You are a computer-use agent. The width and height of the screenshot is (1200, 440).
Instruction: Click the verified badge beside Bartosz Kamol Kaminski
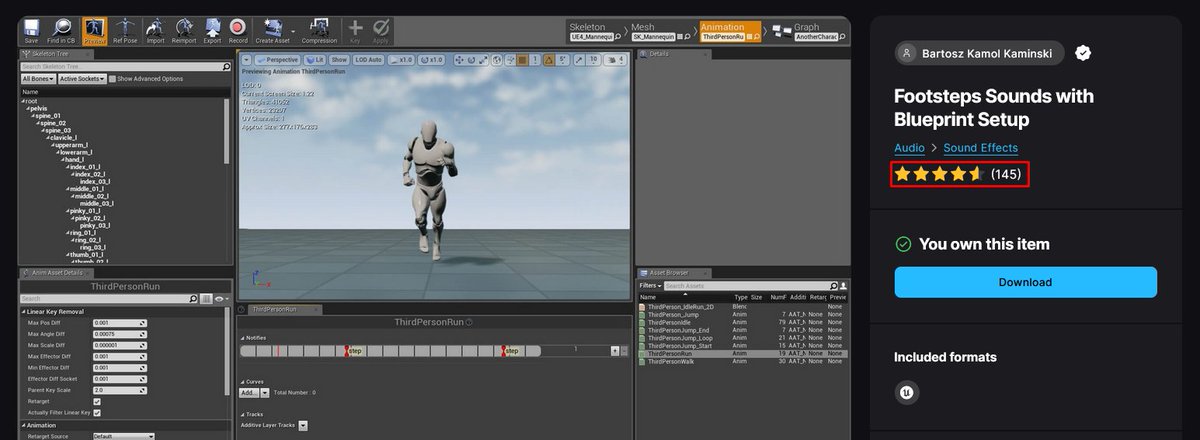[x=1083, y=53]
